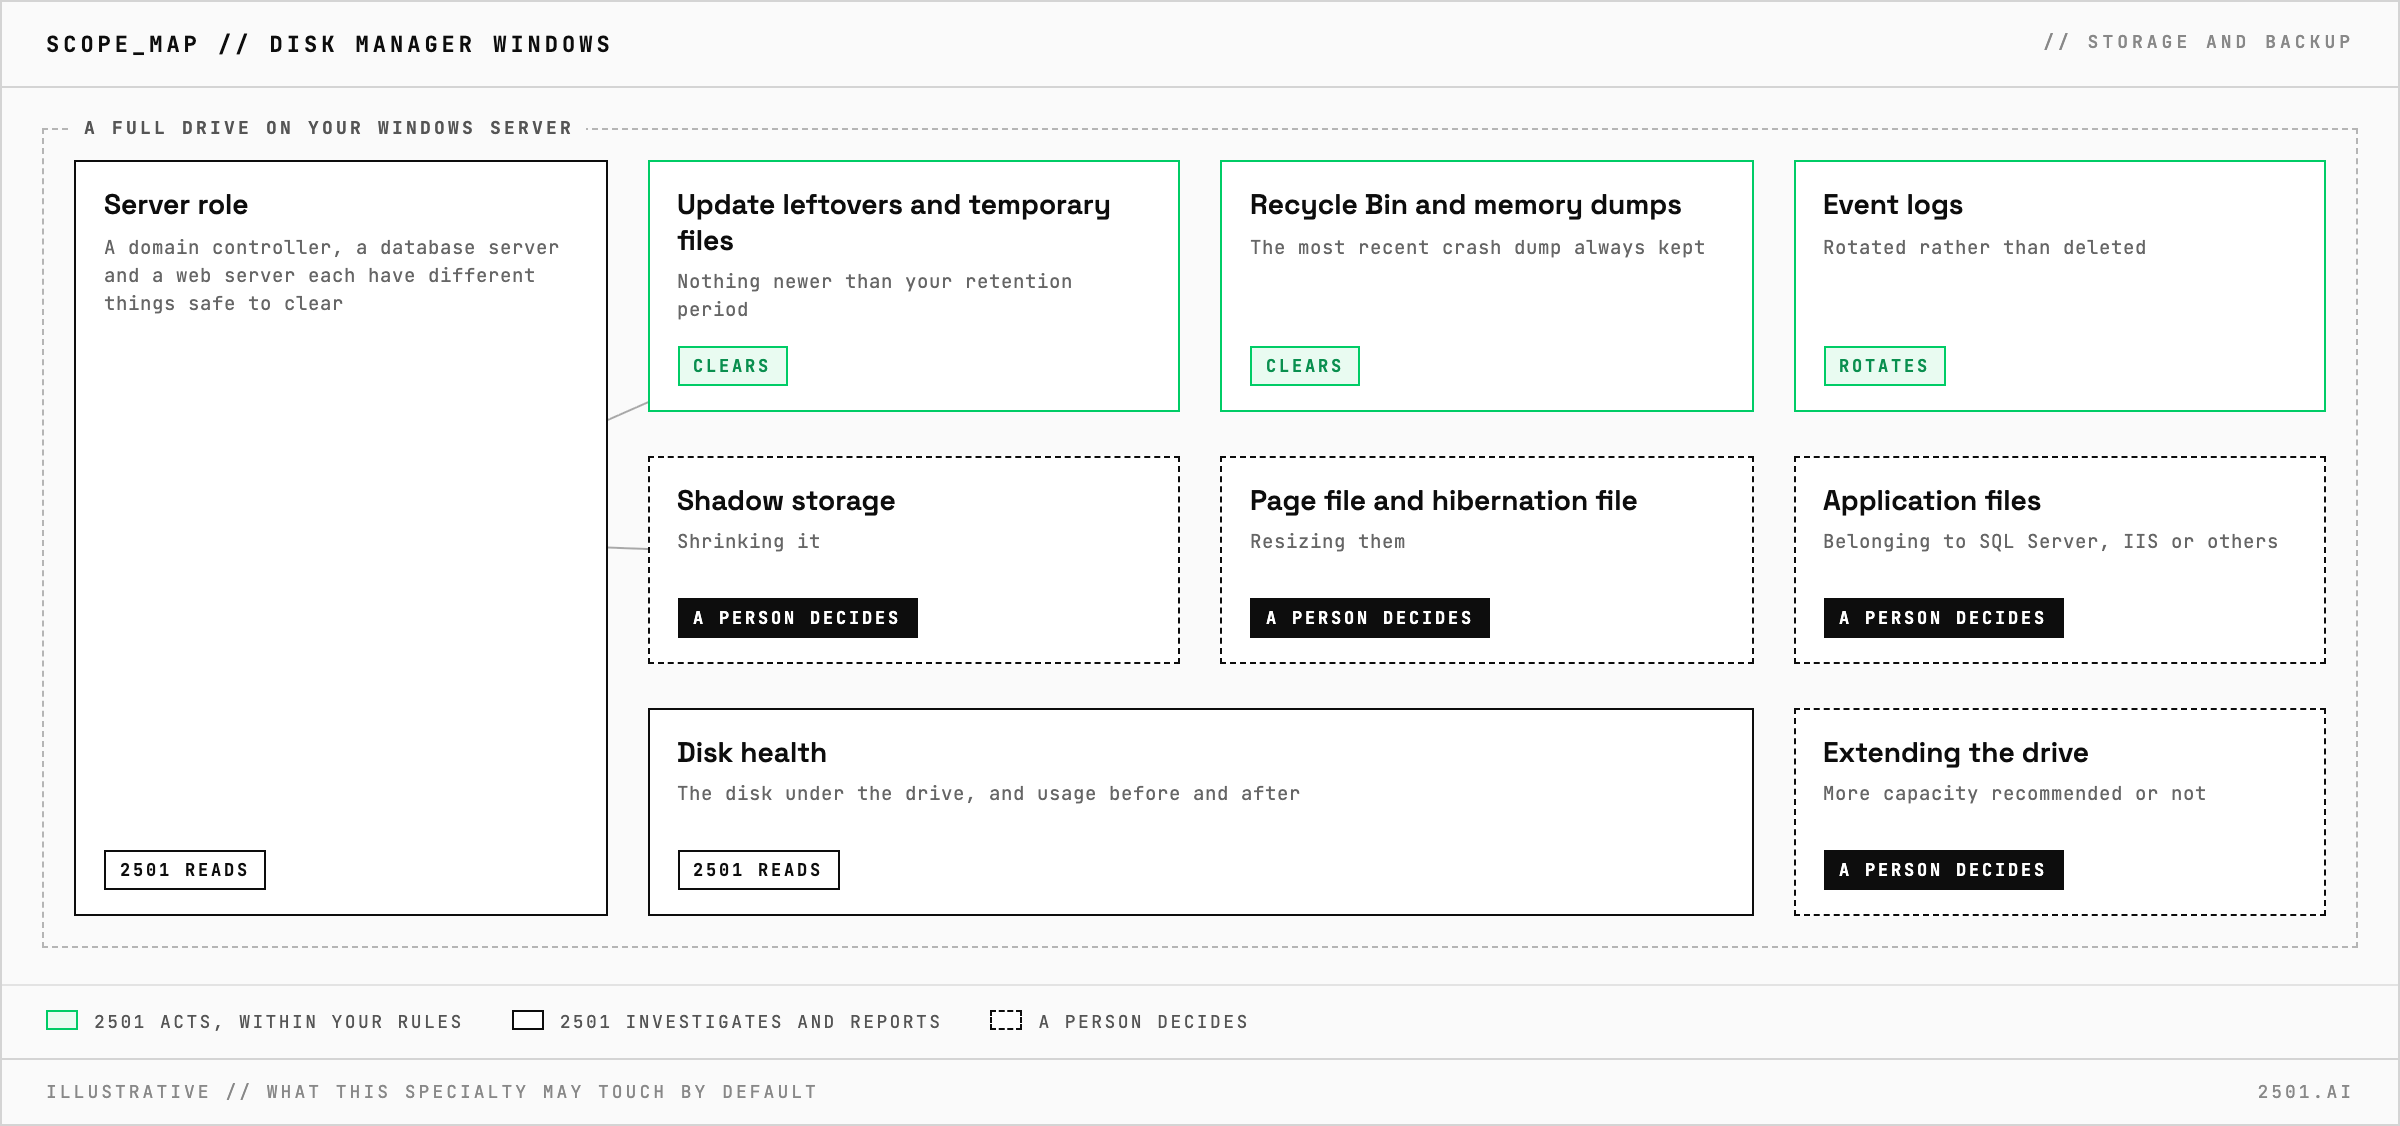Click the Storage and Backup header label
The height and width of the screenshot is (1126, 2400).
pyautogui.click(x=2198, y=42)
